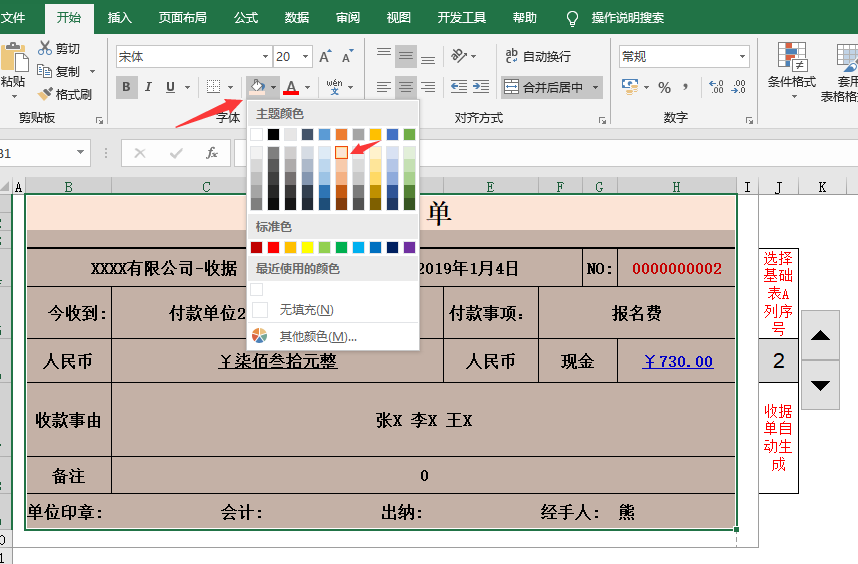Switch to the 数据 (Data) tab
Viewport: 858px width, 564px height.
click(x=297, y=18)
